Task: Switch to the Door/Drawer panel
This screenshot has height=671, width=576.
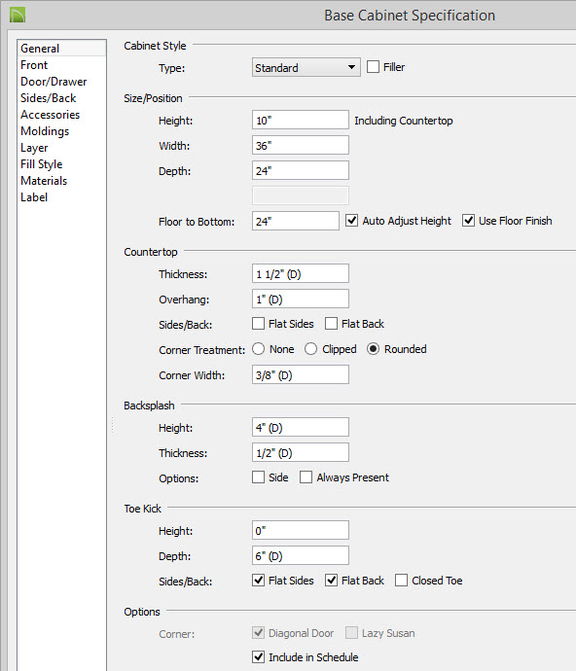Action: click(x=53, y=82)
